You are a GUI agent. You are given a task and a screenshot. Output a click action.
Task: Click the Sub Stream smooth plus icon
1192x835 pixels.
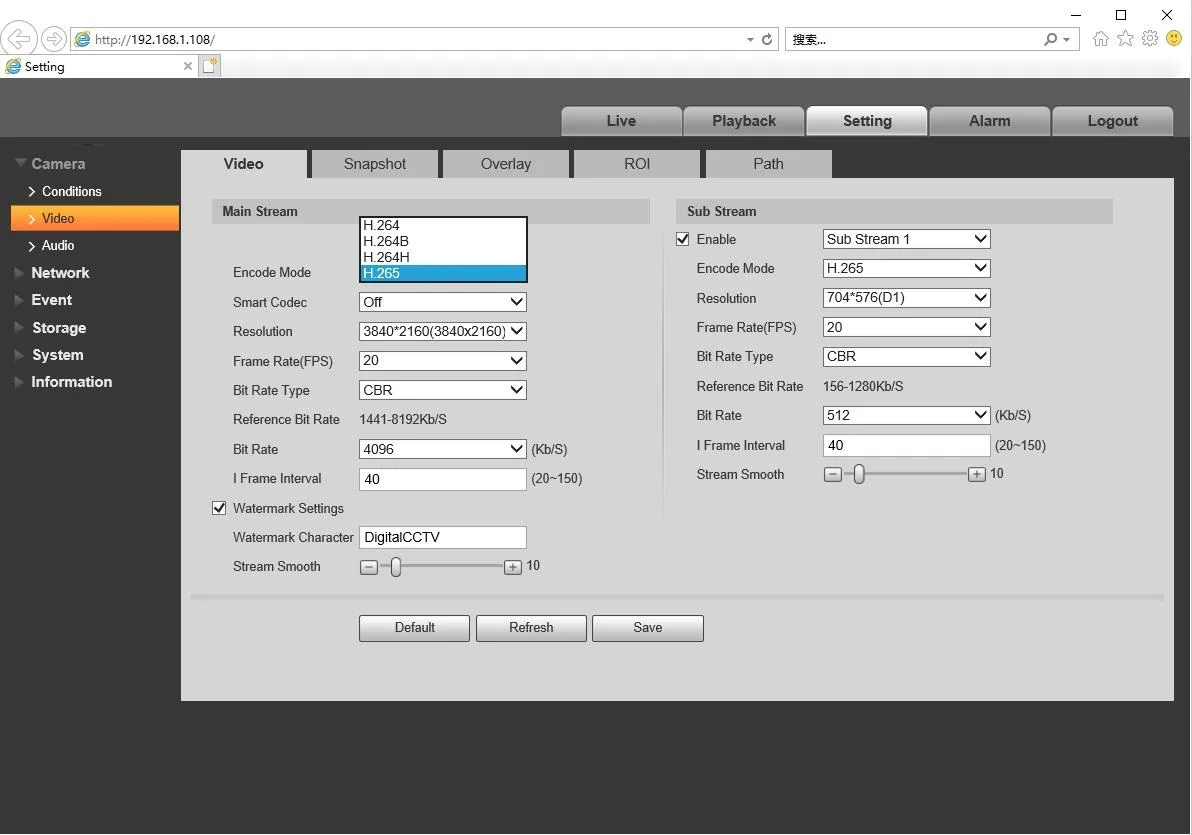(x=977, y=475)
